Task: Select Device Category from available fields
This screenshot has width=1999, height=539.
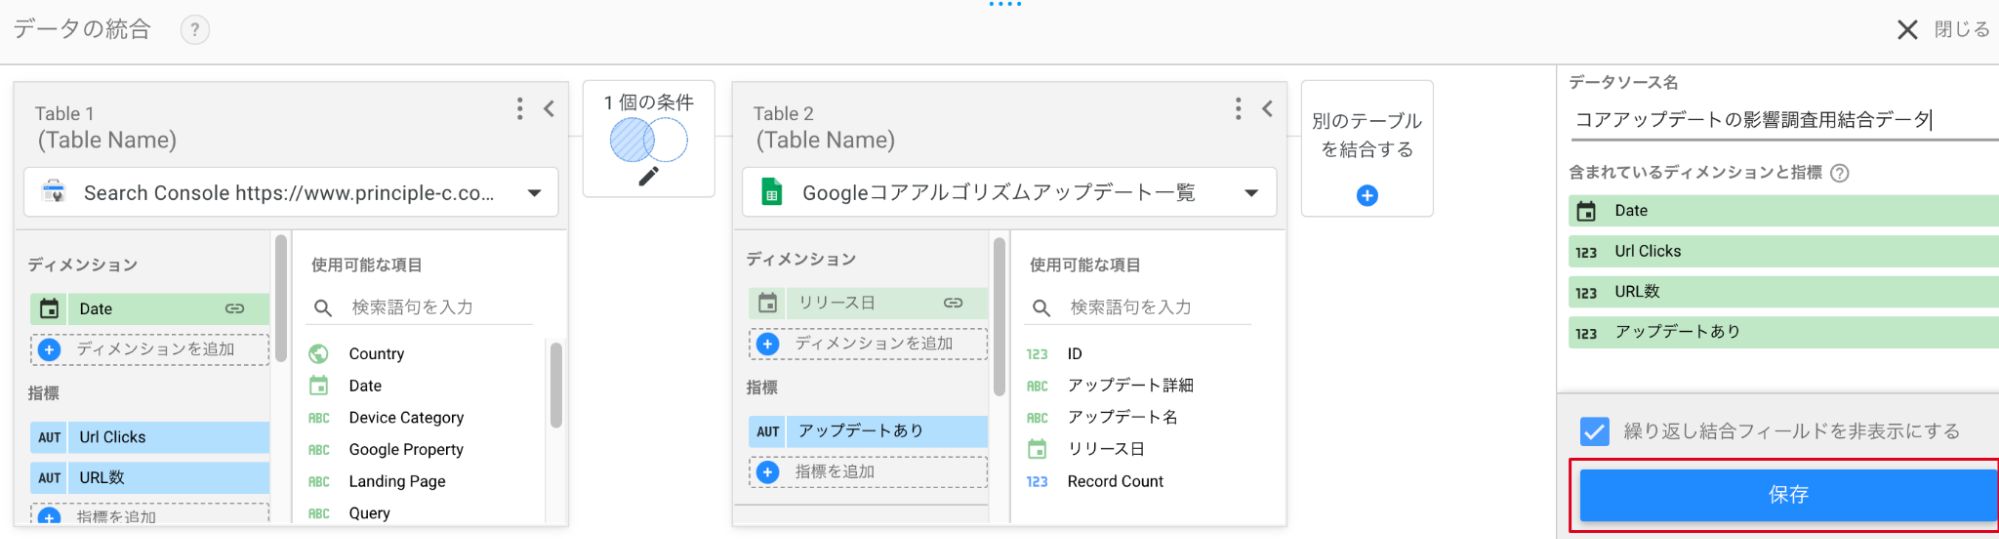Action: click(x=406, y=418)
